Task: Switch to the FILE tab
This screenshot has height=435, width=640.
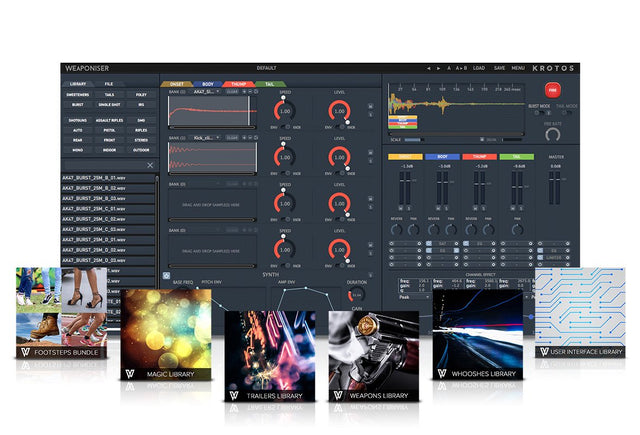Action: (x=108, y=84)
